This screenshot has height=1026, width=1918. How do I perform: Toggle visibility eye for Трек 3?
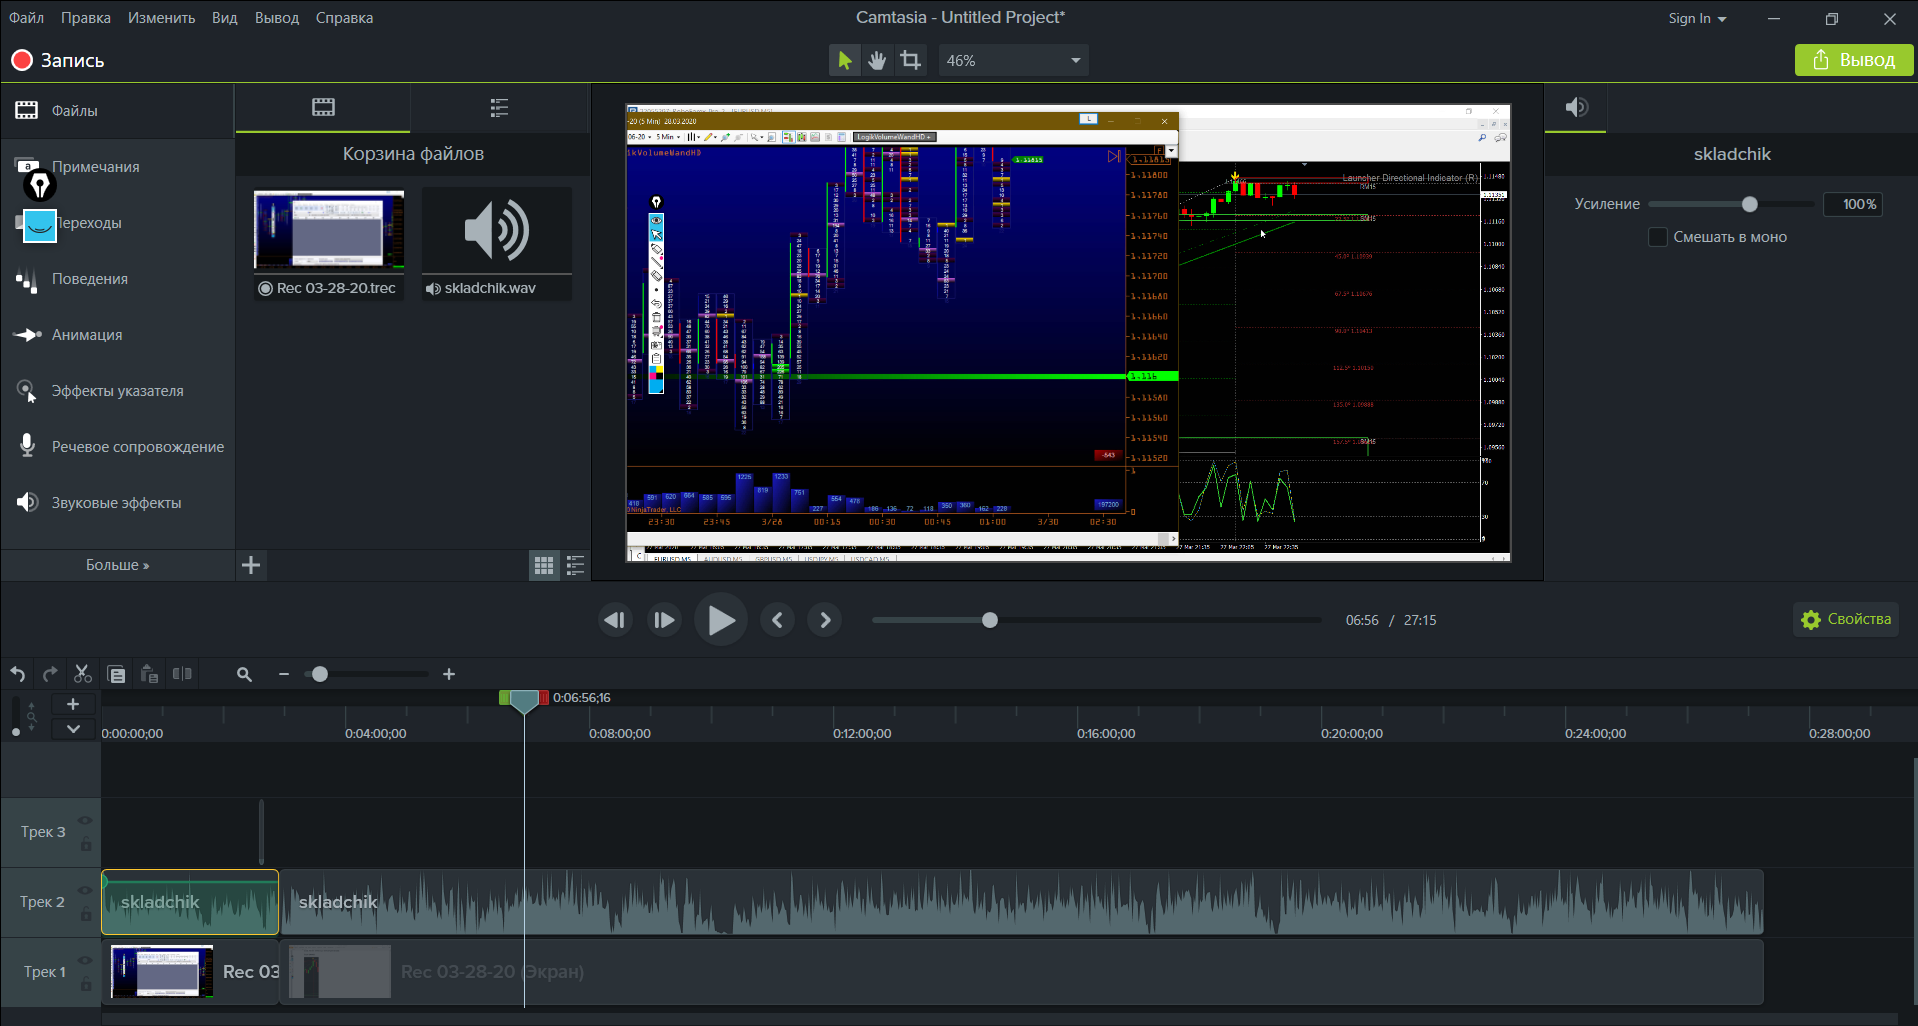tap(85, 821)
